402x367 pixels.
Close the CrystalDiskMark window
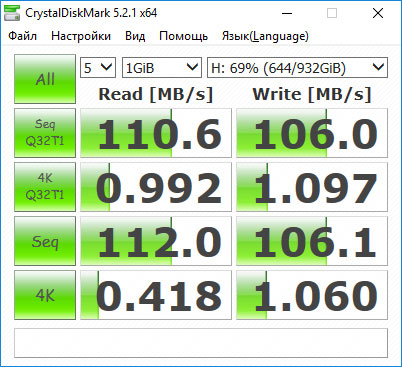coord(378,13)
